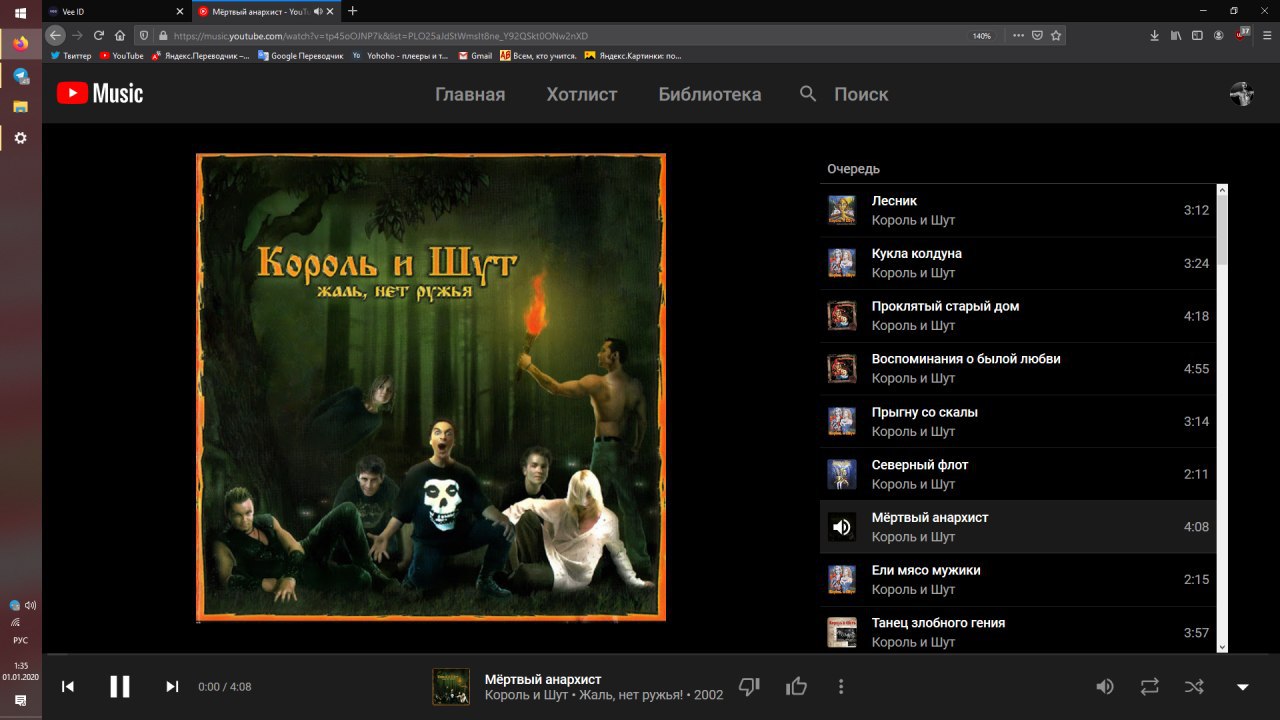Mute the player volume
This screenshot has width=1280, height=720.
pyautogui.click(x=1105, y=686)
